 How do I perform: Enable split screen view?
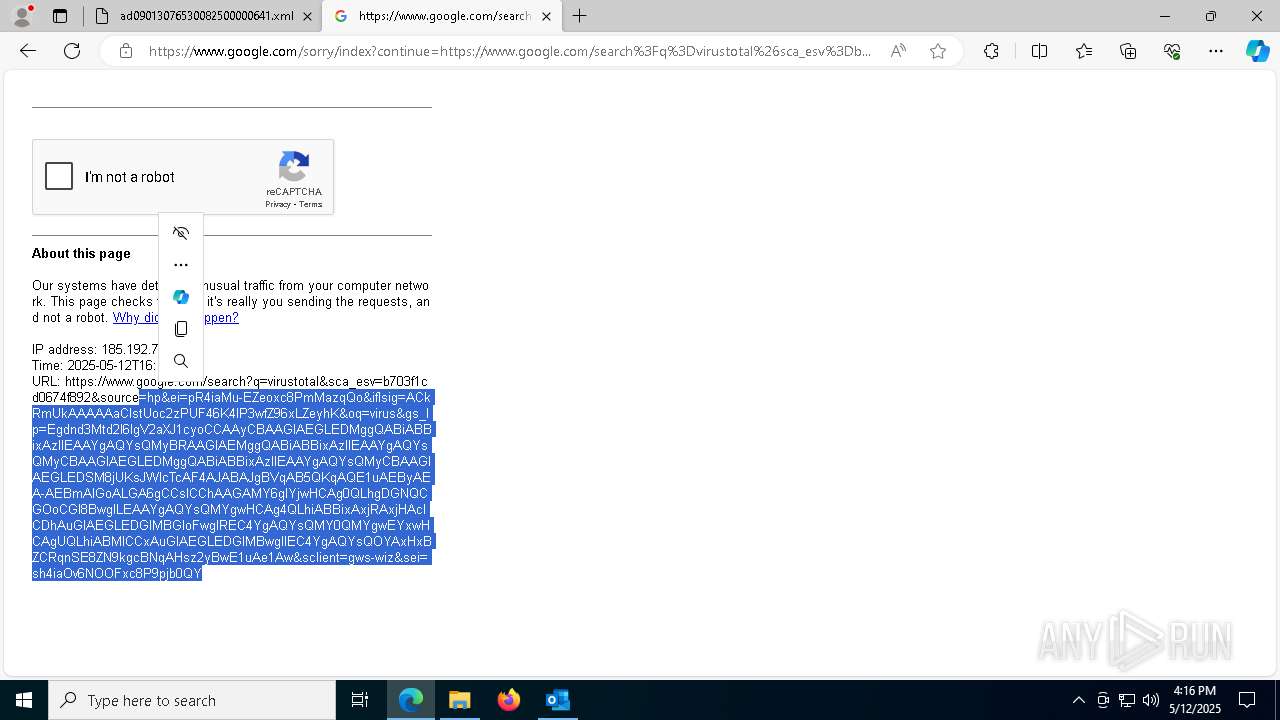pos(1039,51)
